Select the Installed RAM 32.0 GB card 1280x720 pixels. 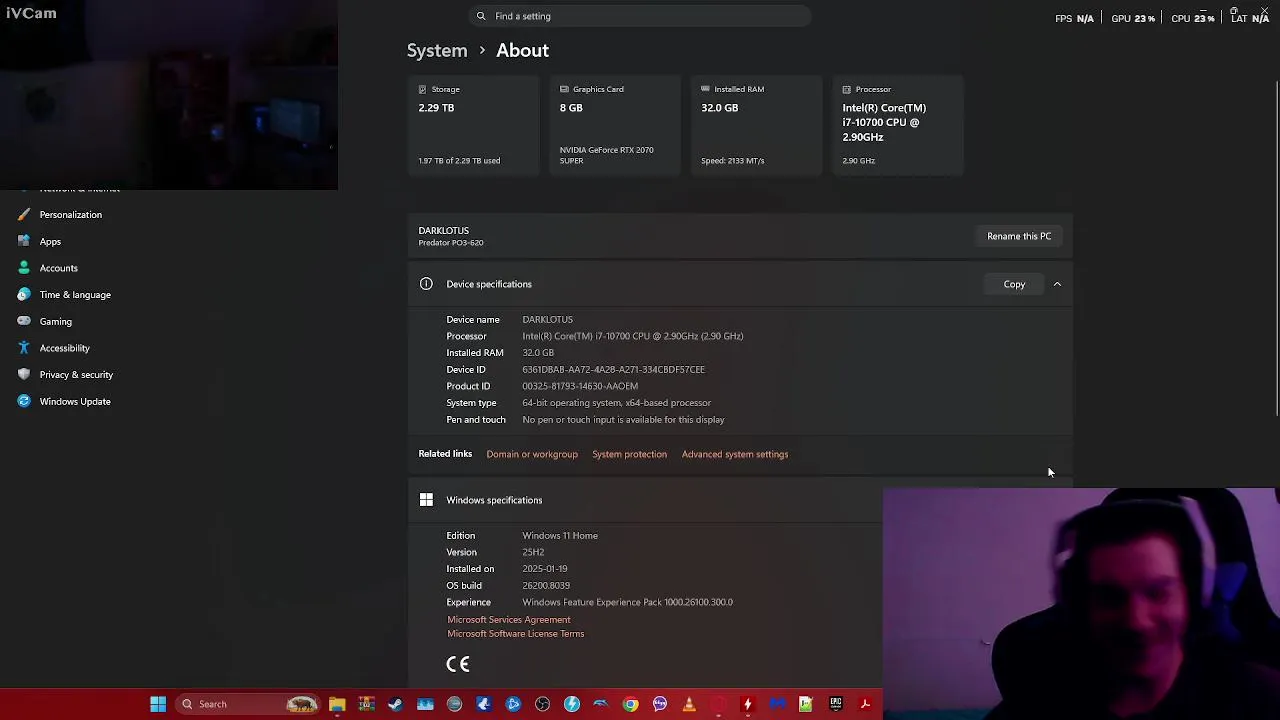[756, 125]
